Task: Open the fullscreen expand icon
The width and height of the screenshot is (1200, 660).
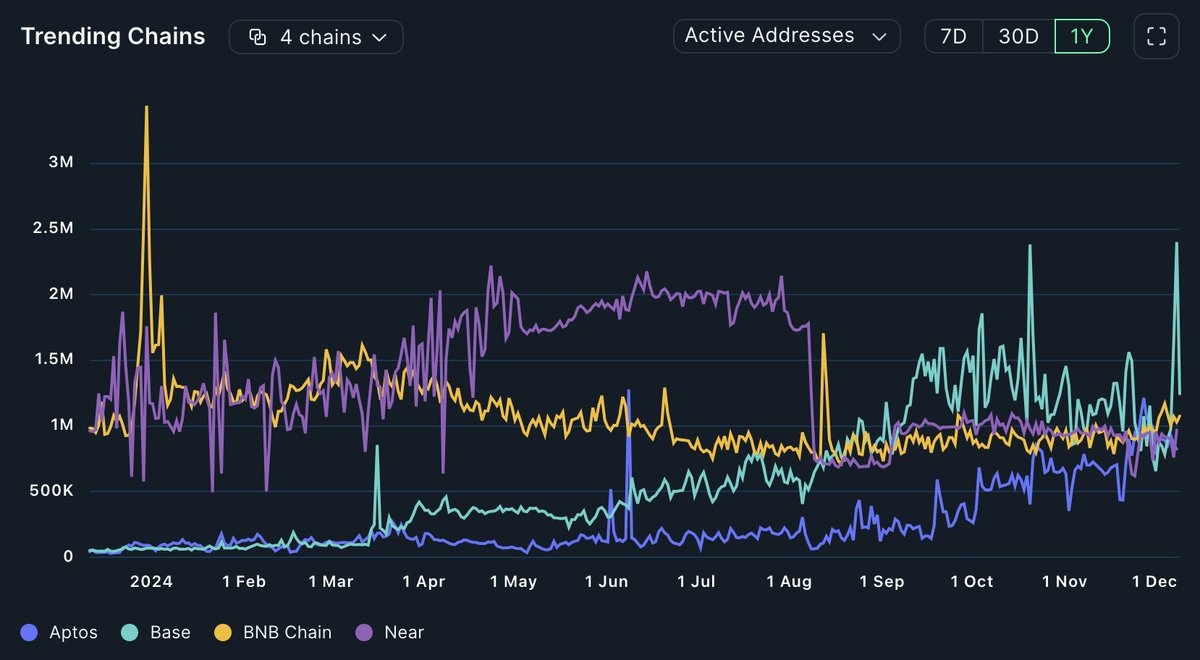Action: click(x=1156, y=36)
